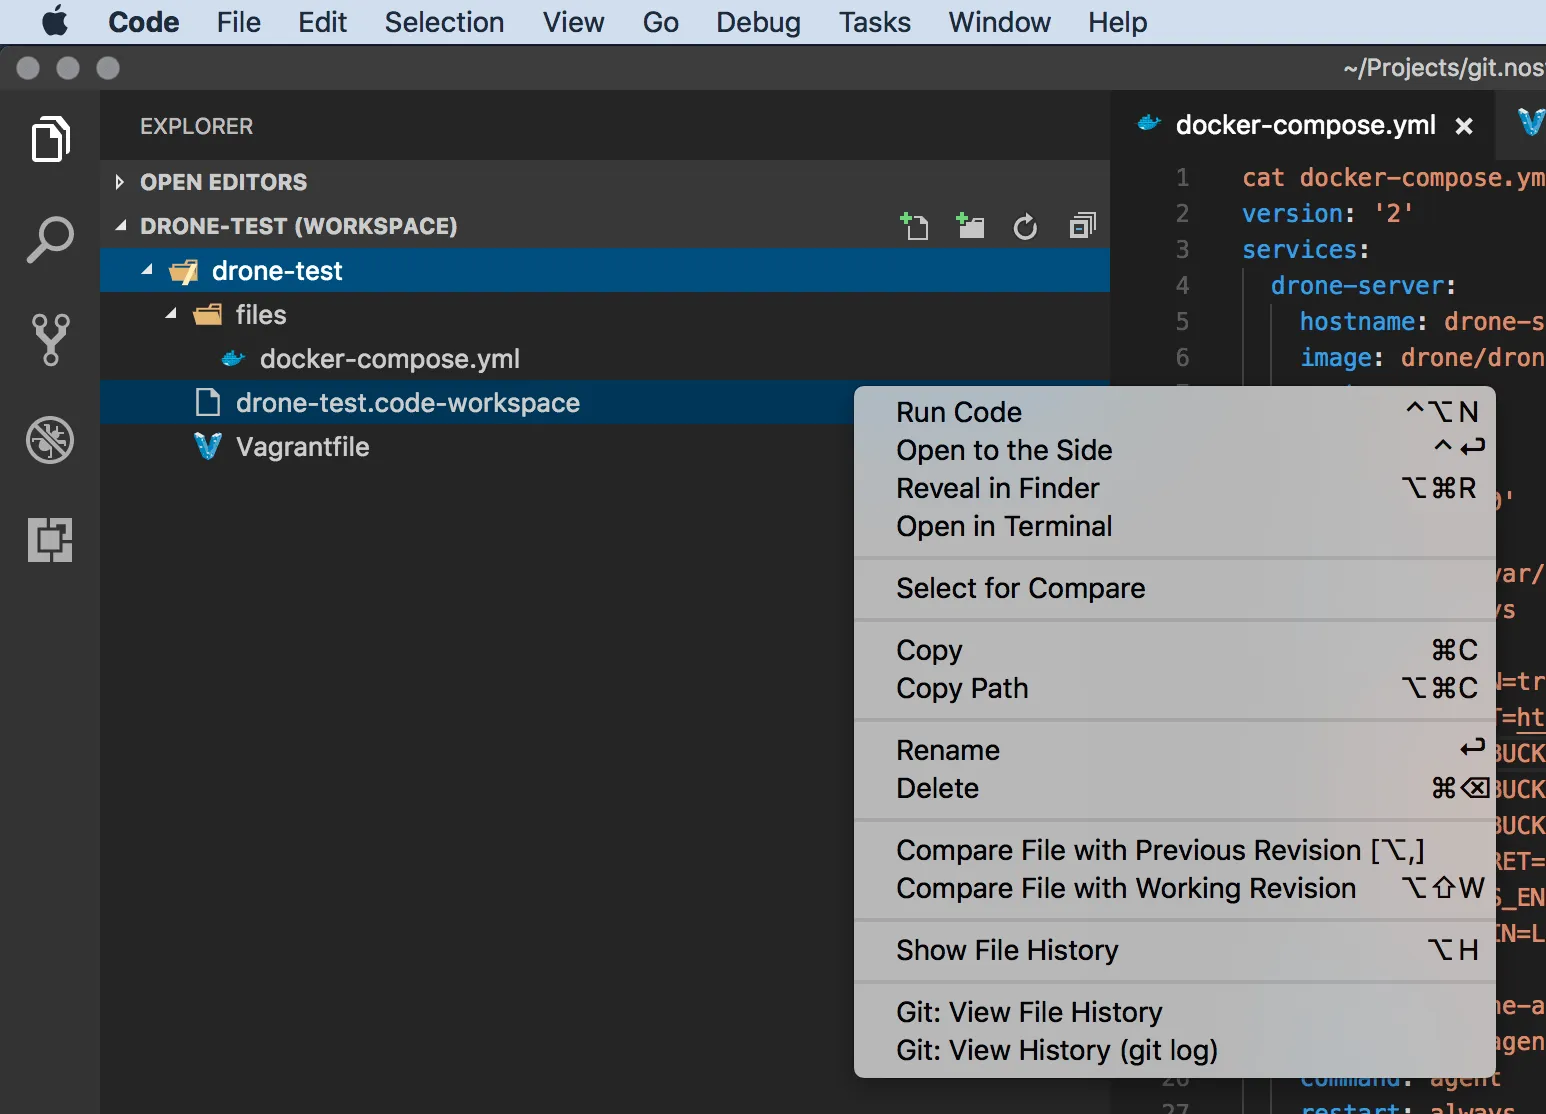Collapse the files folder
Screen dimensions: 1546x1114
pos(171,315)
